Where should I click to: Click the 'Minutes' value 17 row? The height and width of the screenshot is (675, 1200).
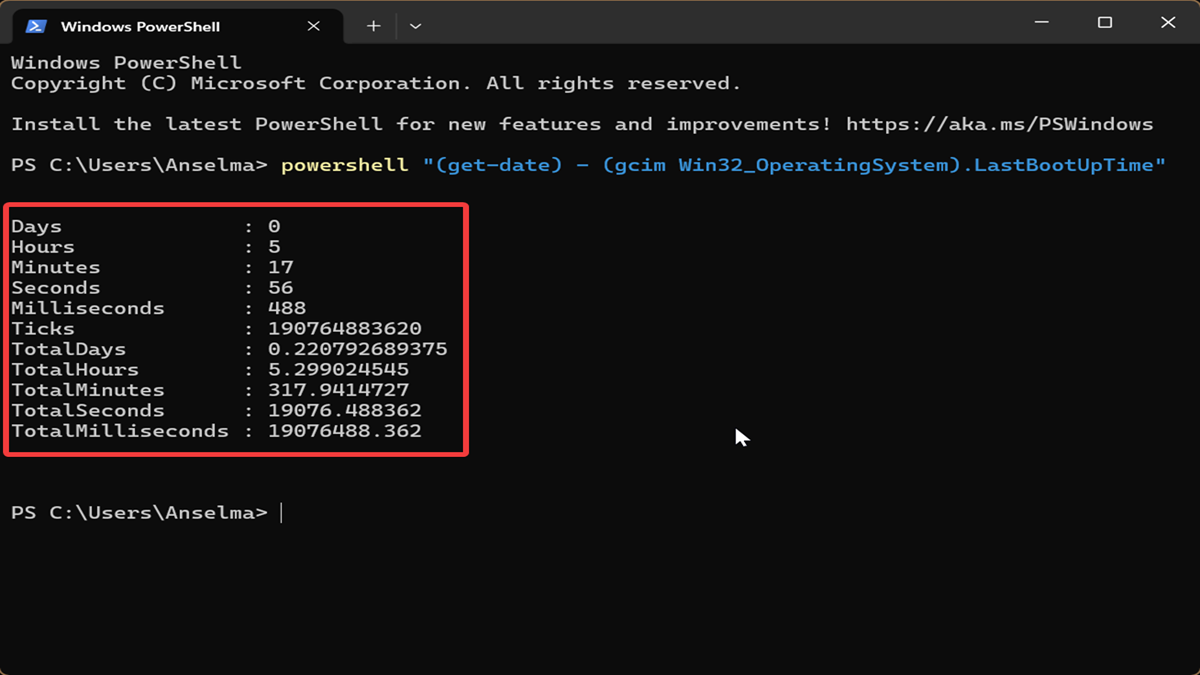[153, 268]
